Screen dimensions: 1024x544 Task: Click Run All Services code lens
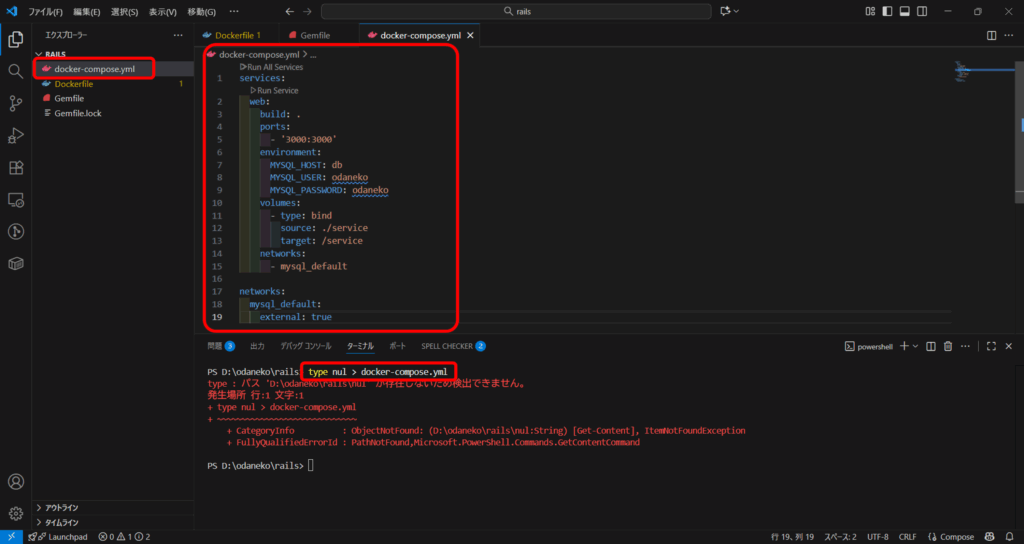(x=273, y=67)
